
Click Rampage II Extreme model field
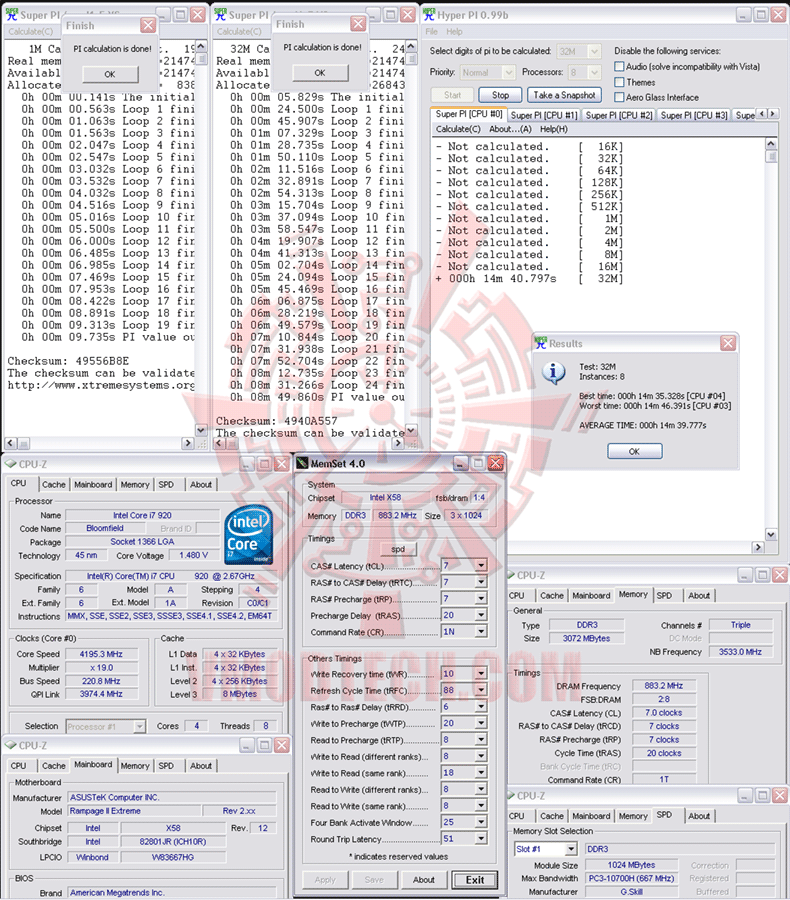(x=134, y=811)
